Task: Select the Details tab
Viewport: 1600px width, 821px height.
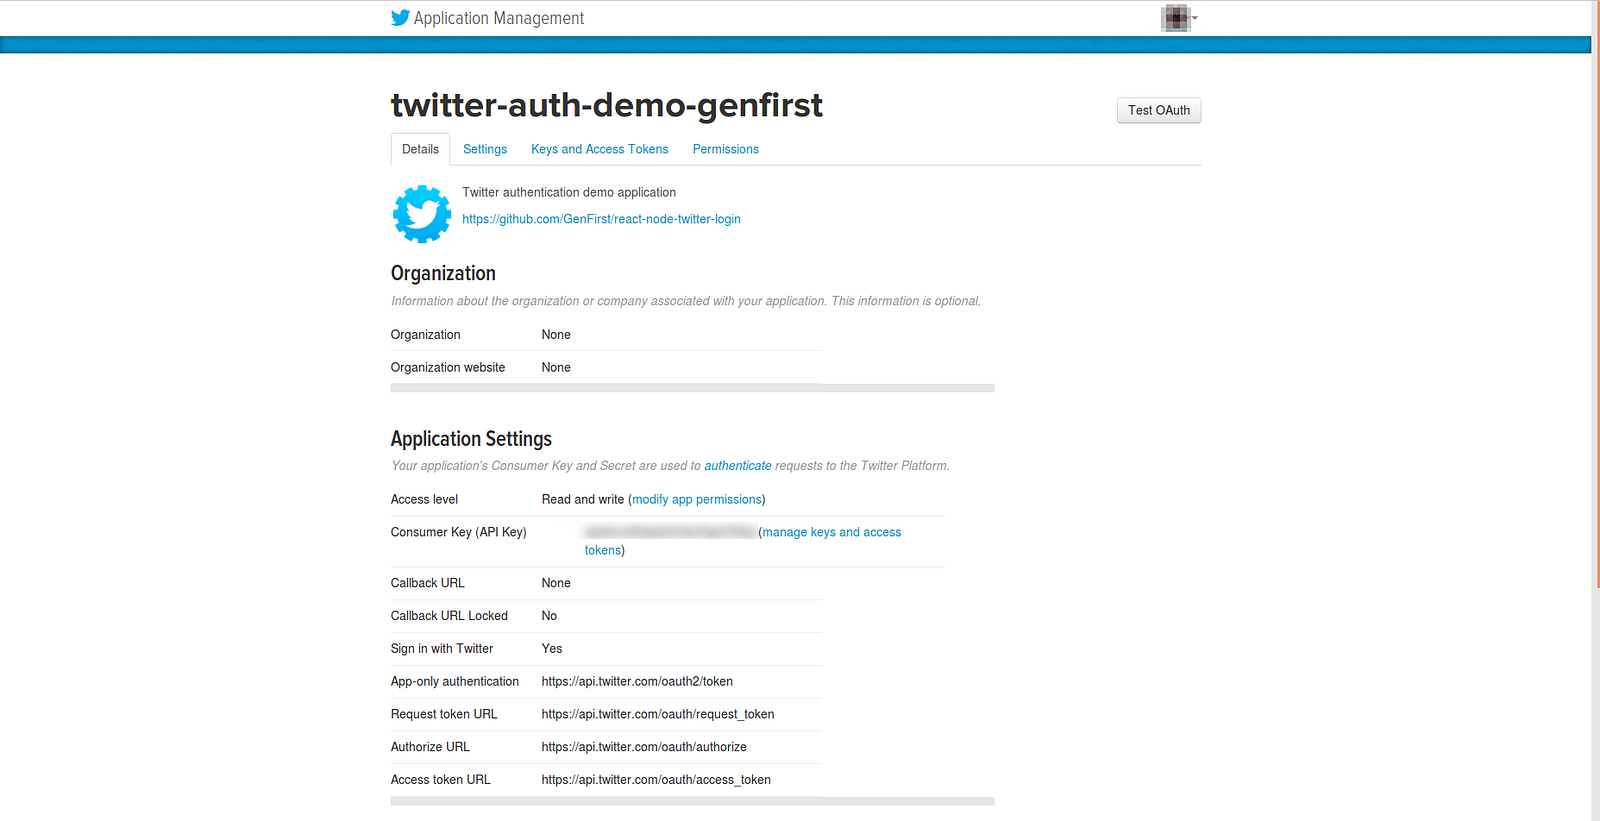Action: coord(420,149)
